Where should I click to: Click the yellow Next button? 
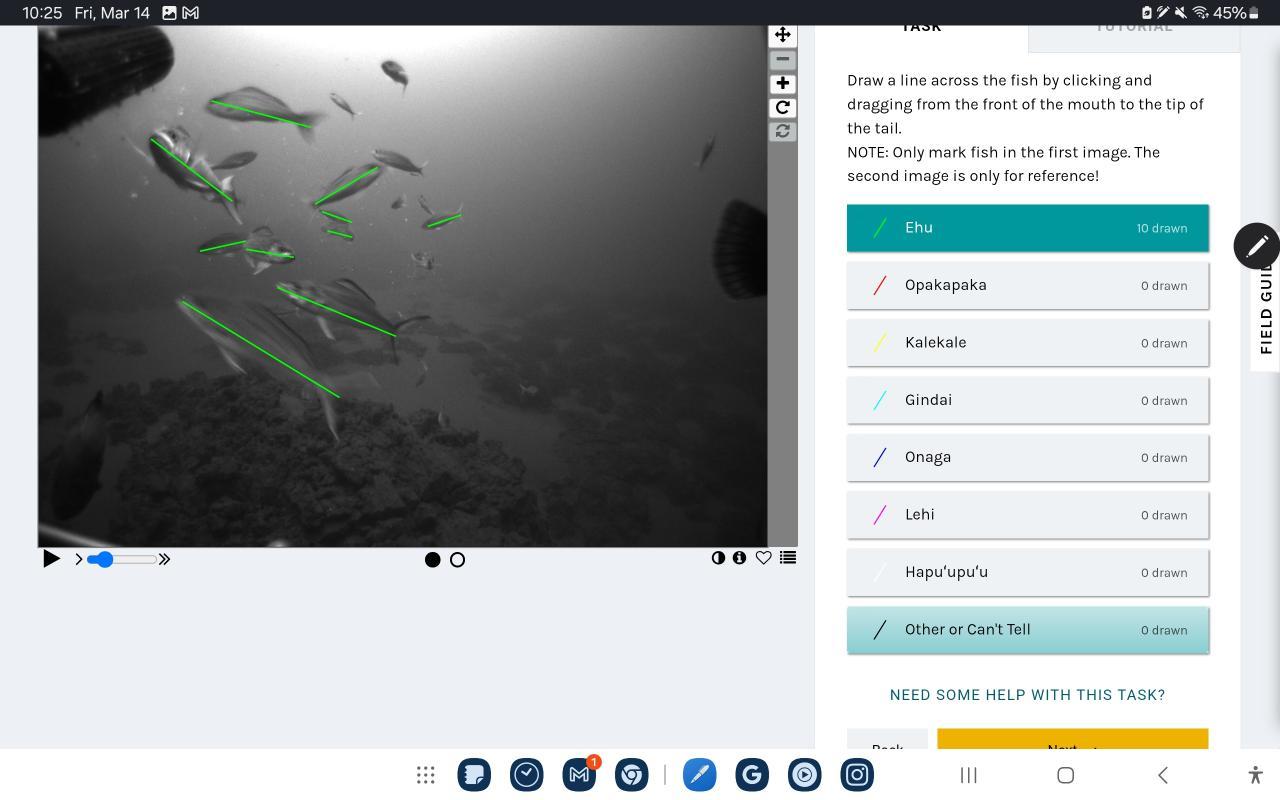[1073, 739]
